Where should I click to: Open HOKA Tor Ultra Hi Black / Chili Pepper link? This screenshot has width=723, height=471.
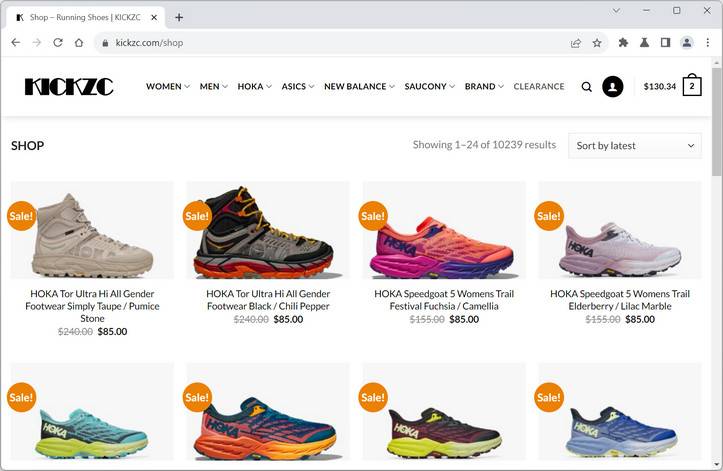tap(268, 300)
